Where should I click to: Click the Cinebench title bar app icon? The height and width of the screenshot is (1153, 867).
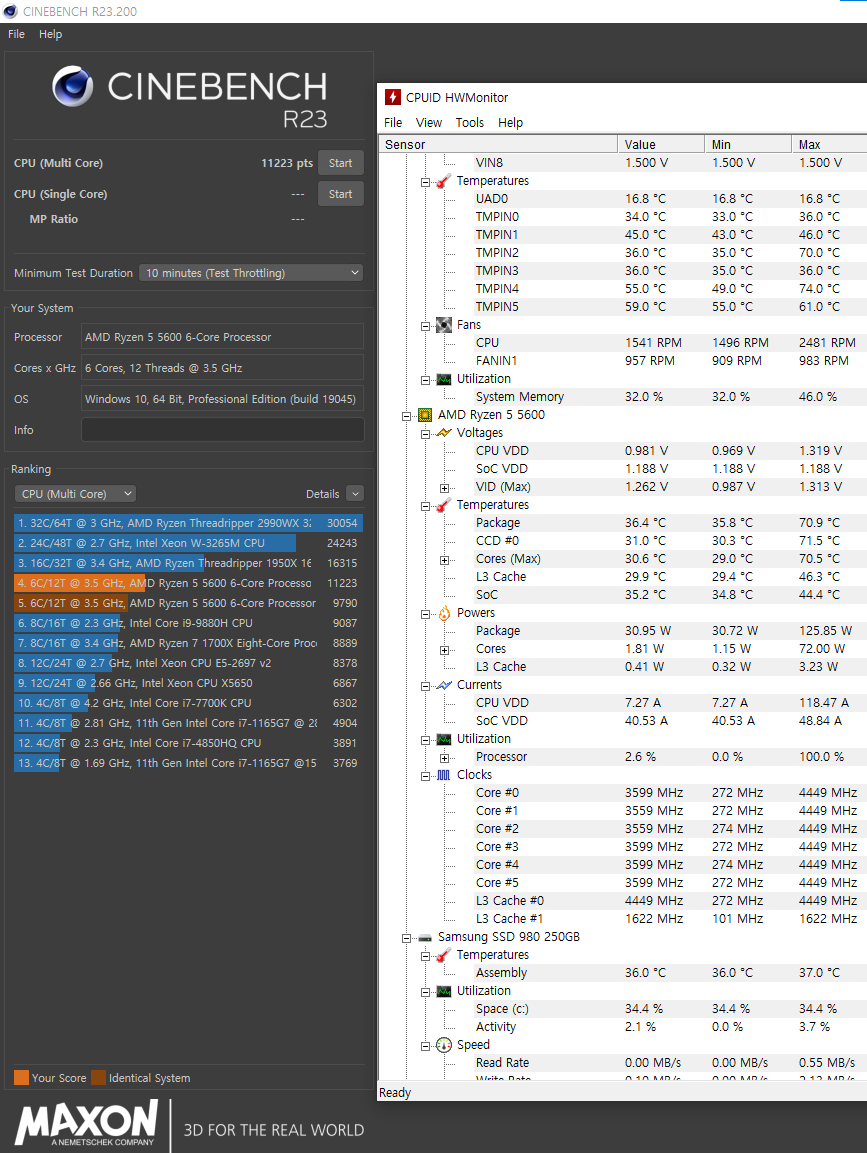click(10, 11)
